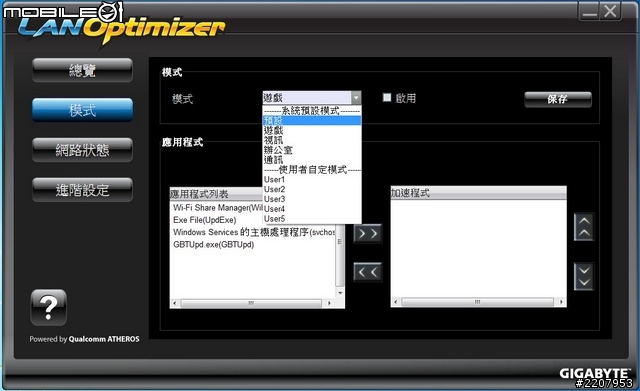Pick User5 custom mode

(312, 219)
